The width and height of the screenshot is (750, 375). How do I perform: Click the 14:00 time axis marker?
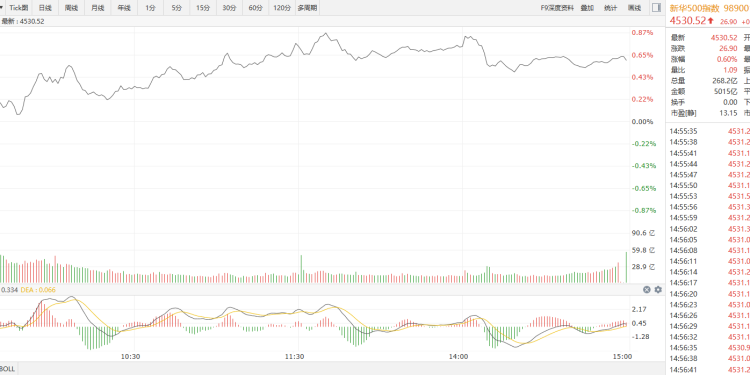(459, 356)
